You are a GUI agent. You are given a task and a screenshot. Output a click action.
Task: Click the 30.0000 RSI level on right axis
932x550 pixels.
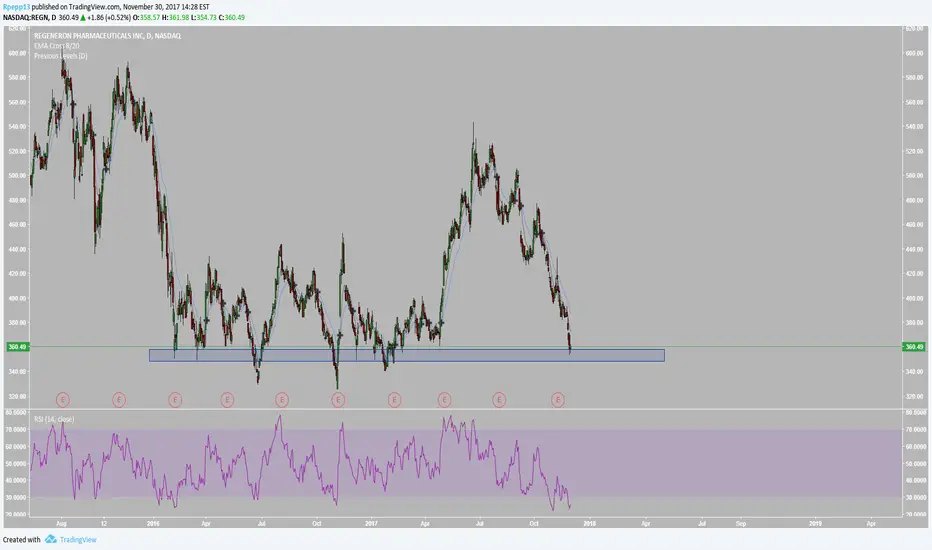[915, 497]
